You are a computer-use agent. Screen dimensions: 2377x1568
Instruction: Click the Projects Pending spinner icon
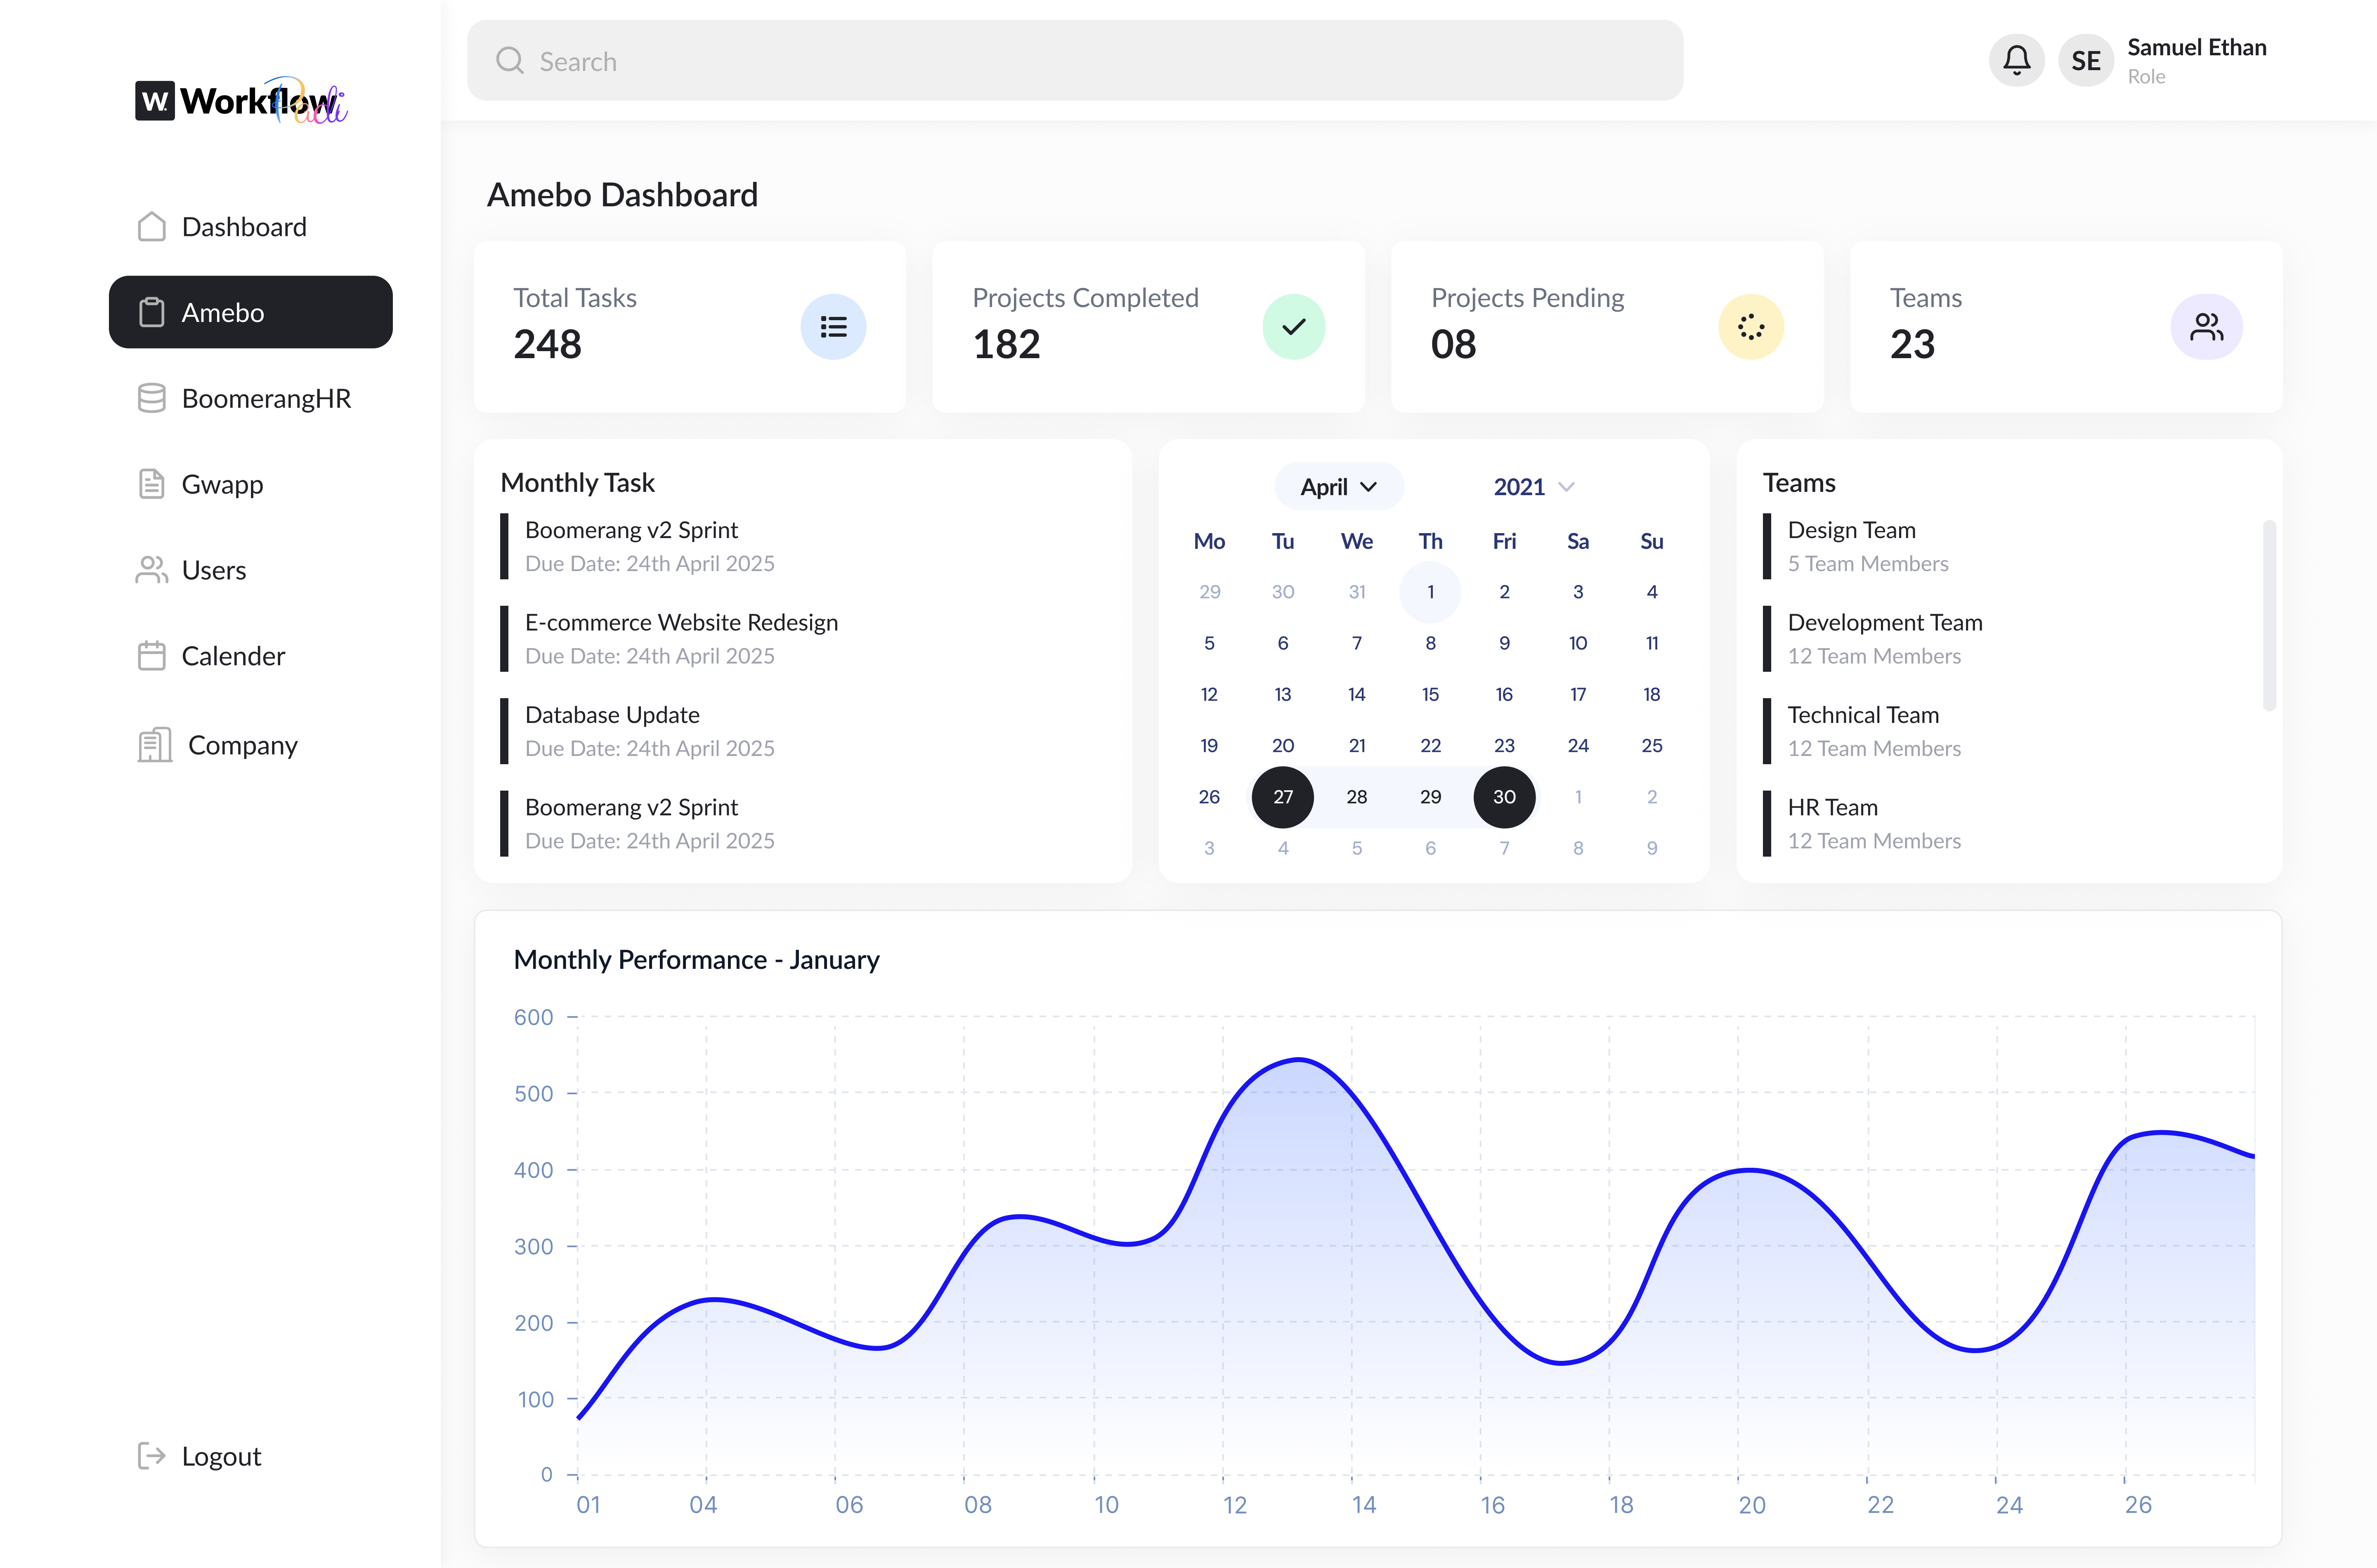click(1750, 326)
